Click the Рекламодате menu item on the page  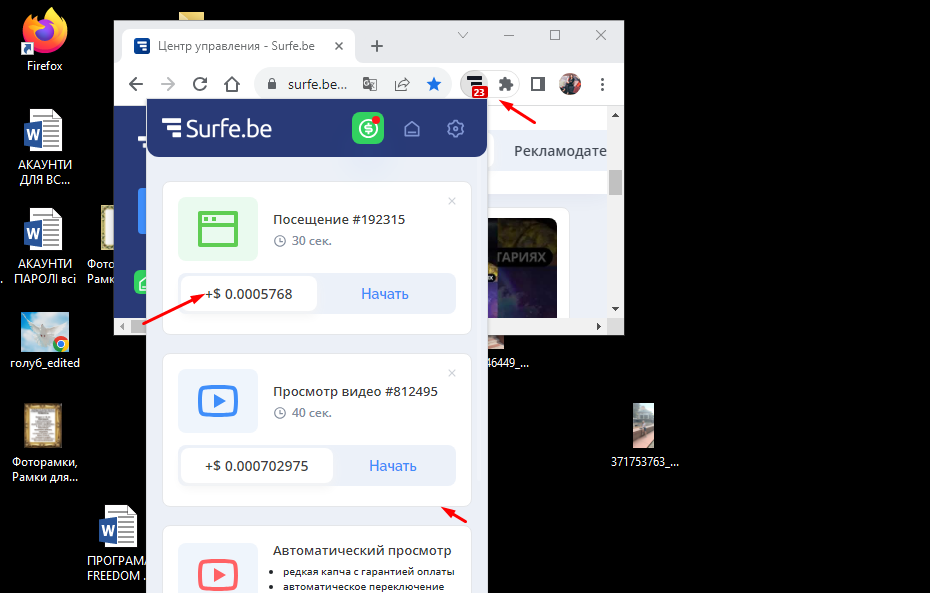pos(560,151)
